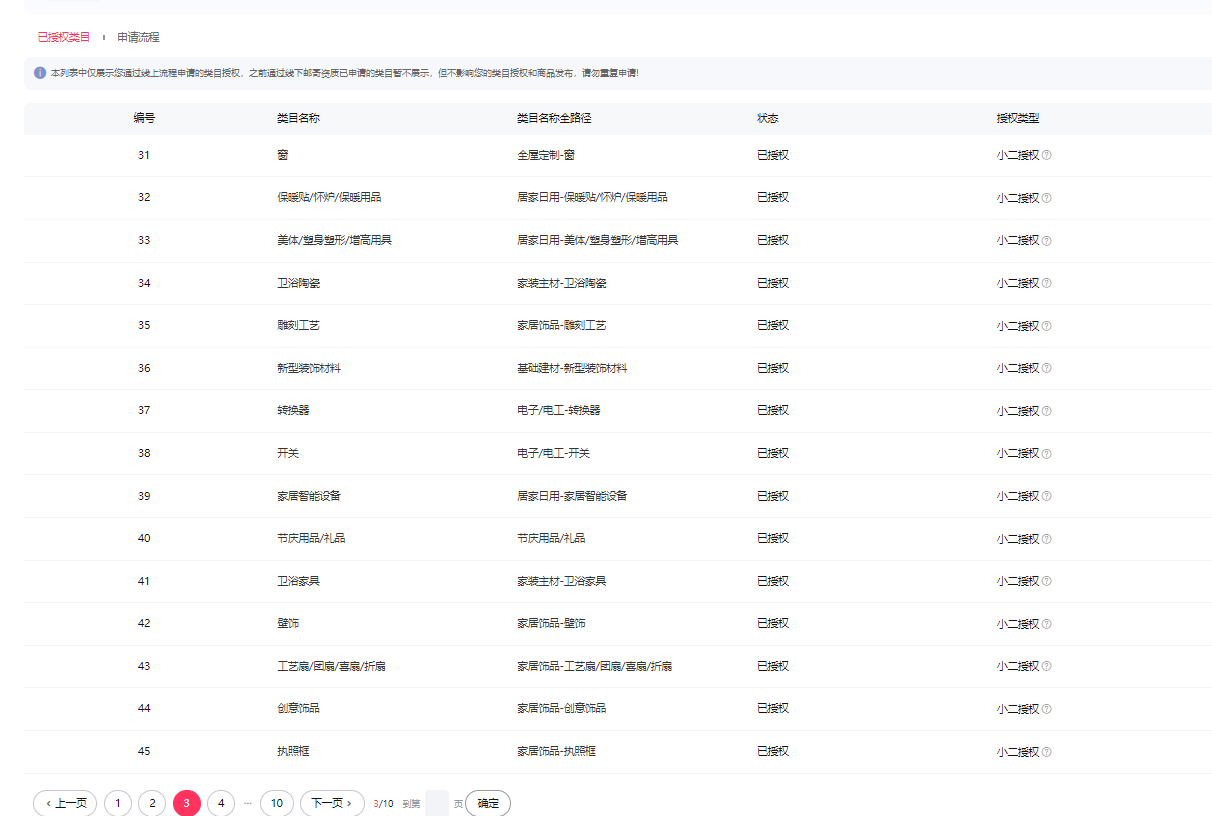1212x816 pixels.
Task: Select page 2 in pagination
Action: click(x=152, y=803)
